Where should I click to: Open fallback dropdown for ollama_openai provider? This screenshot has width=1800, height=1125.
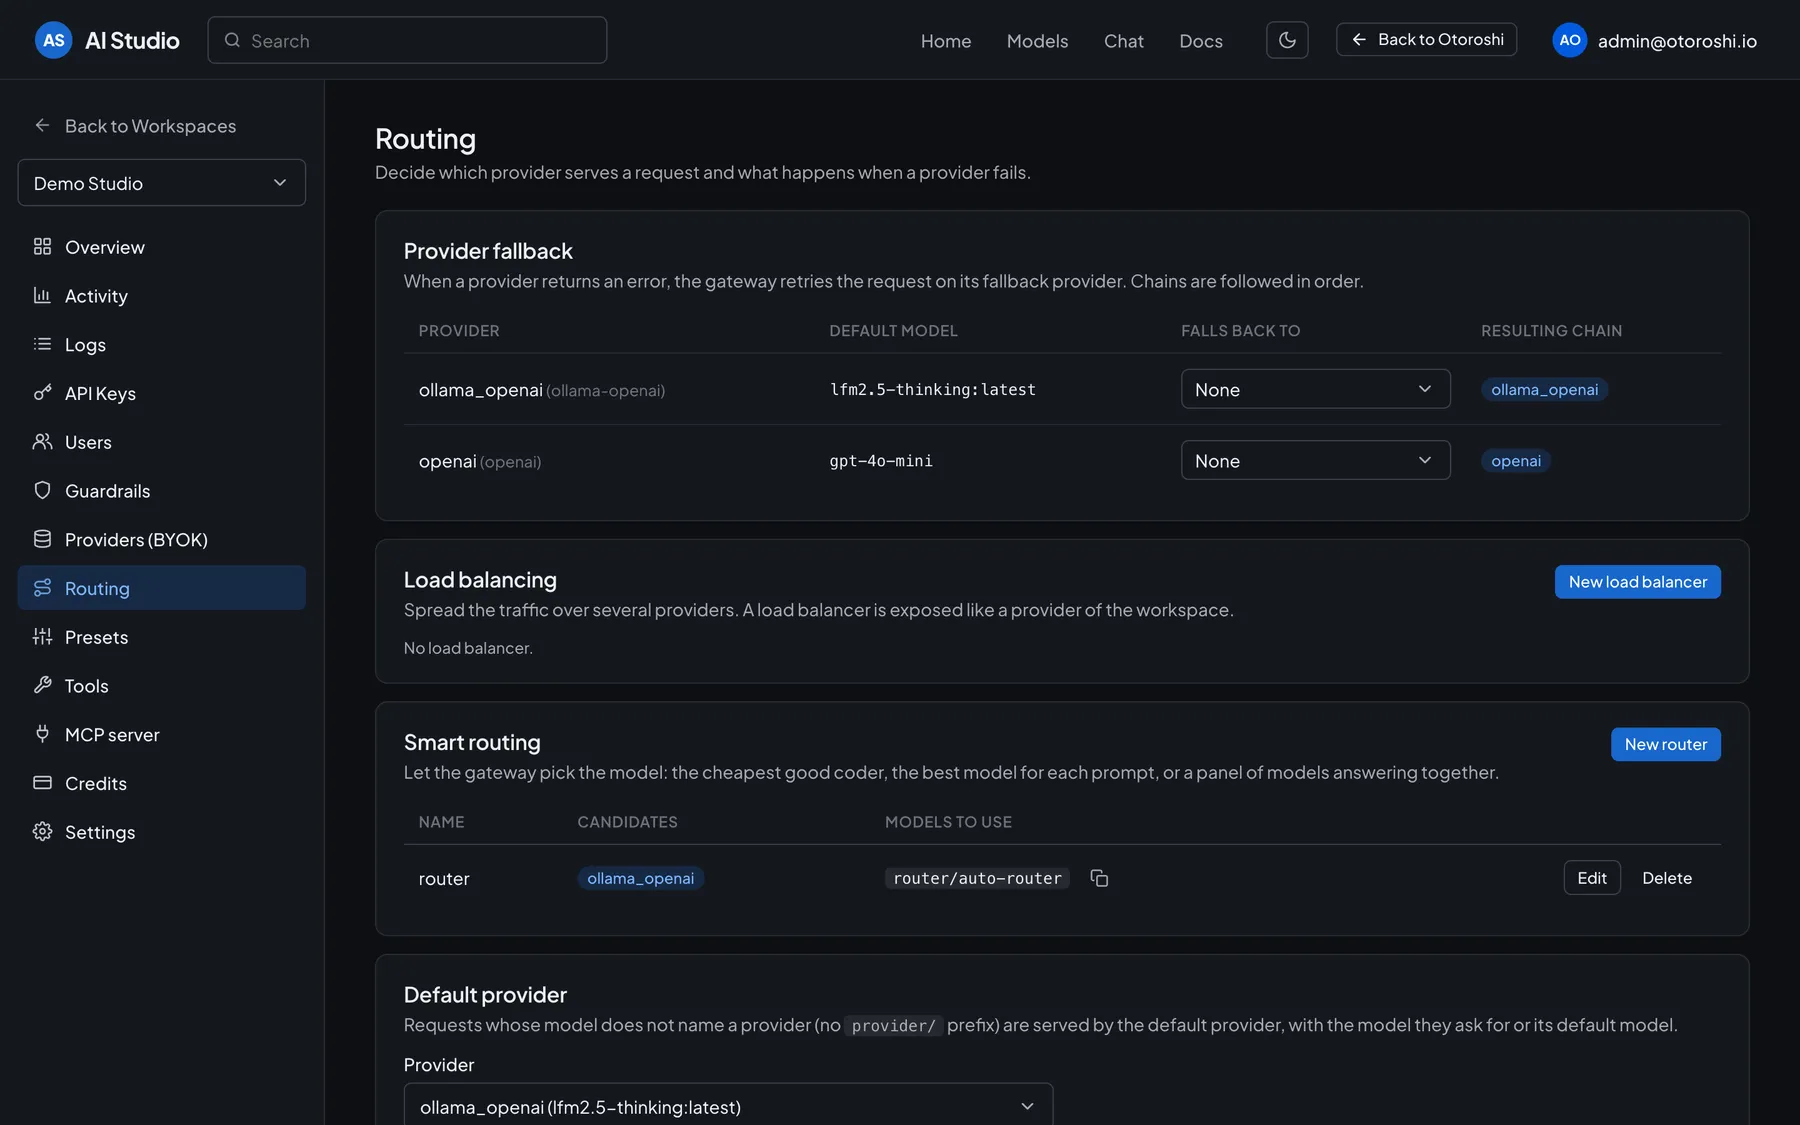(1315, 389)
